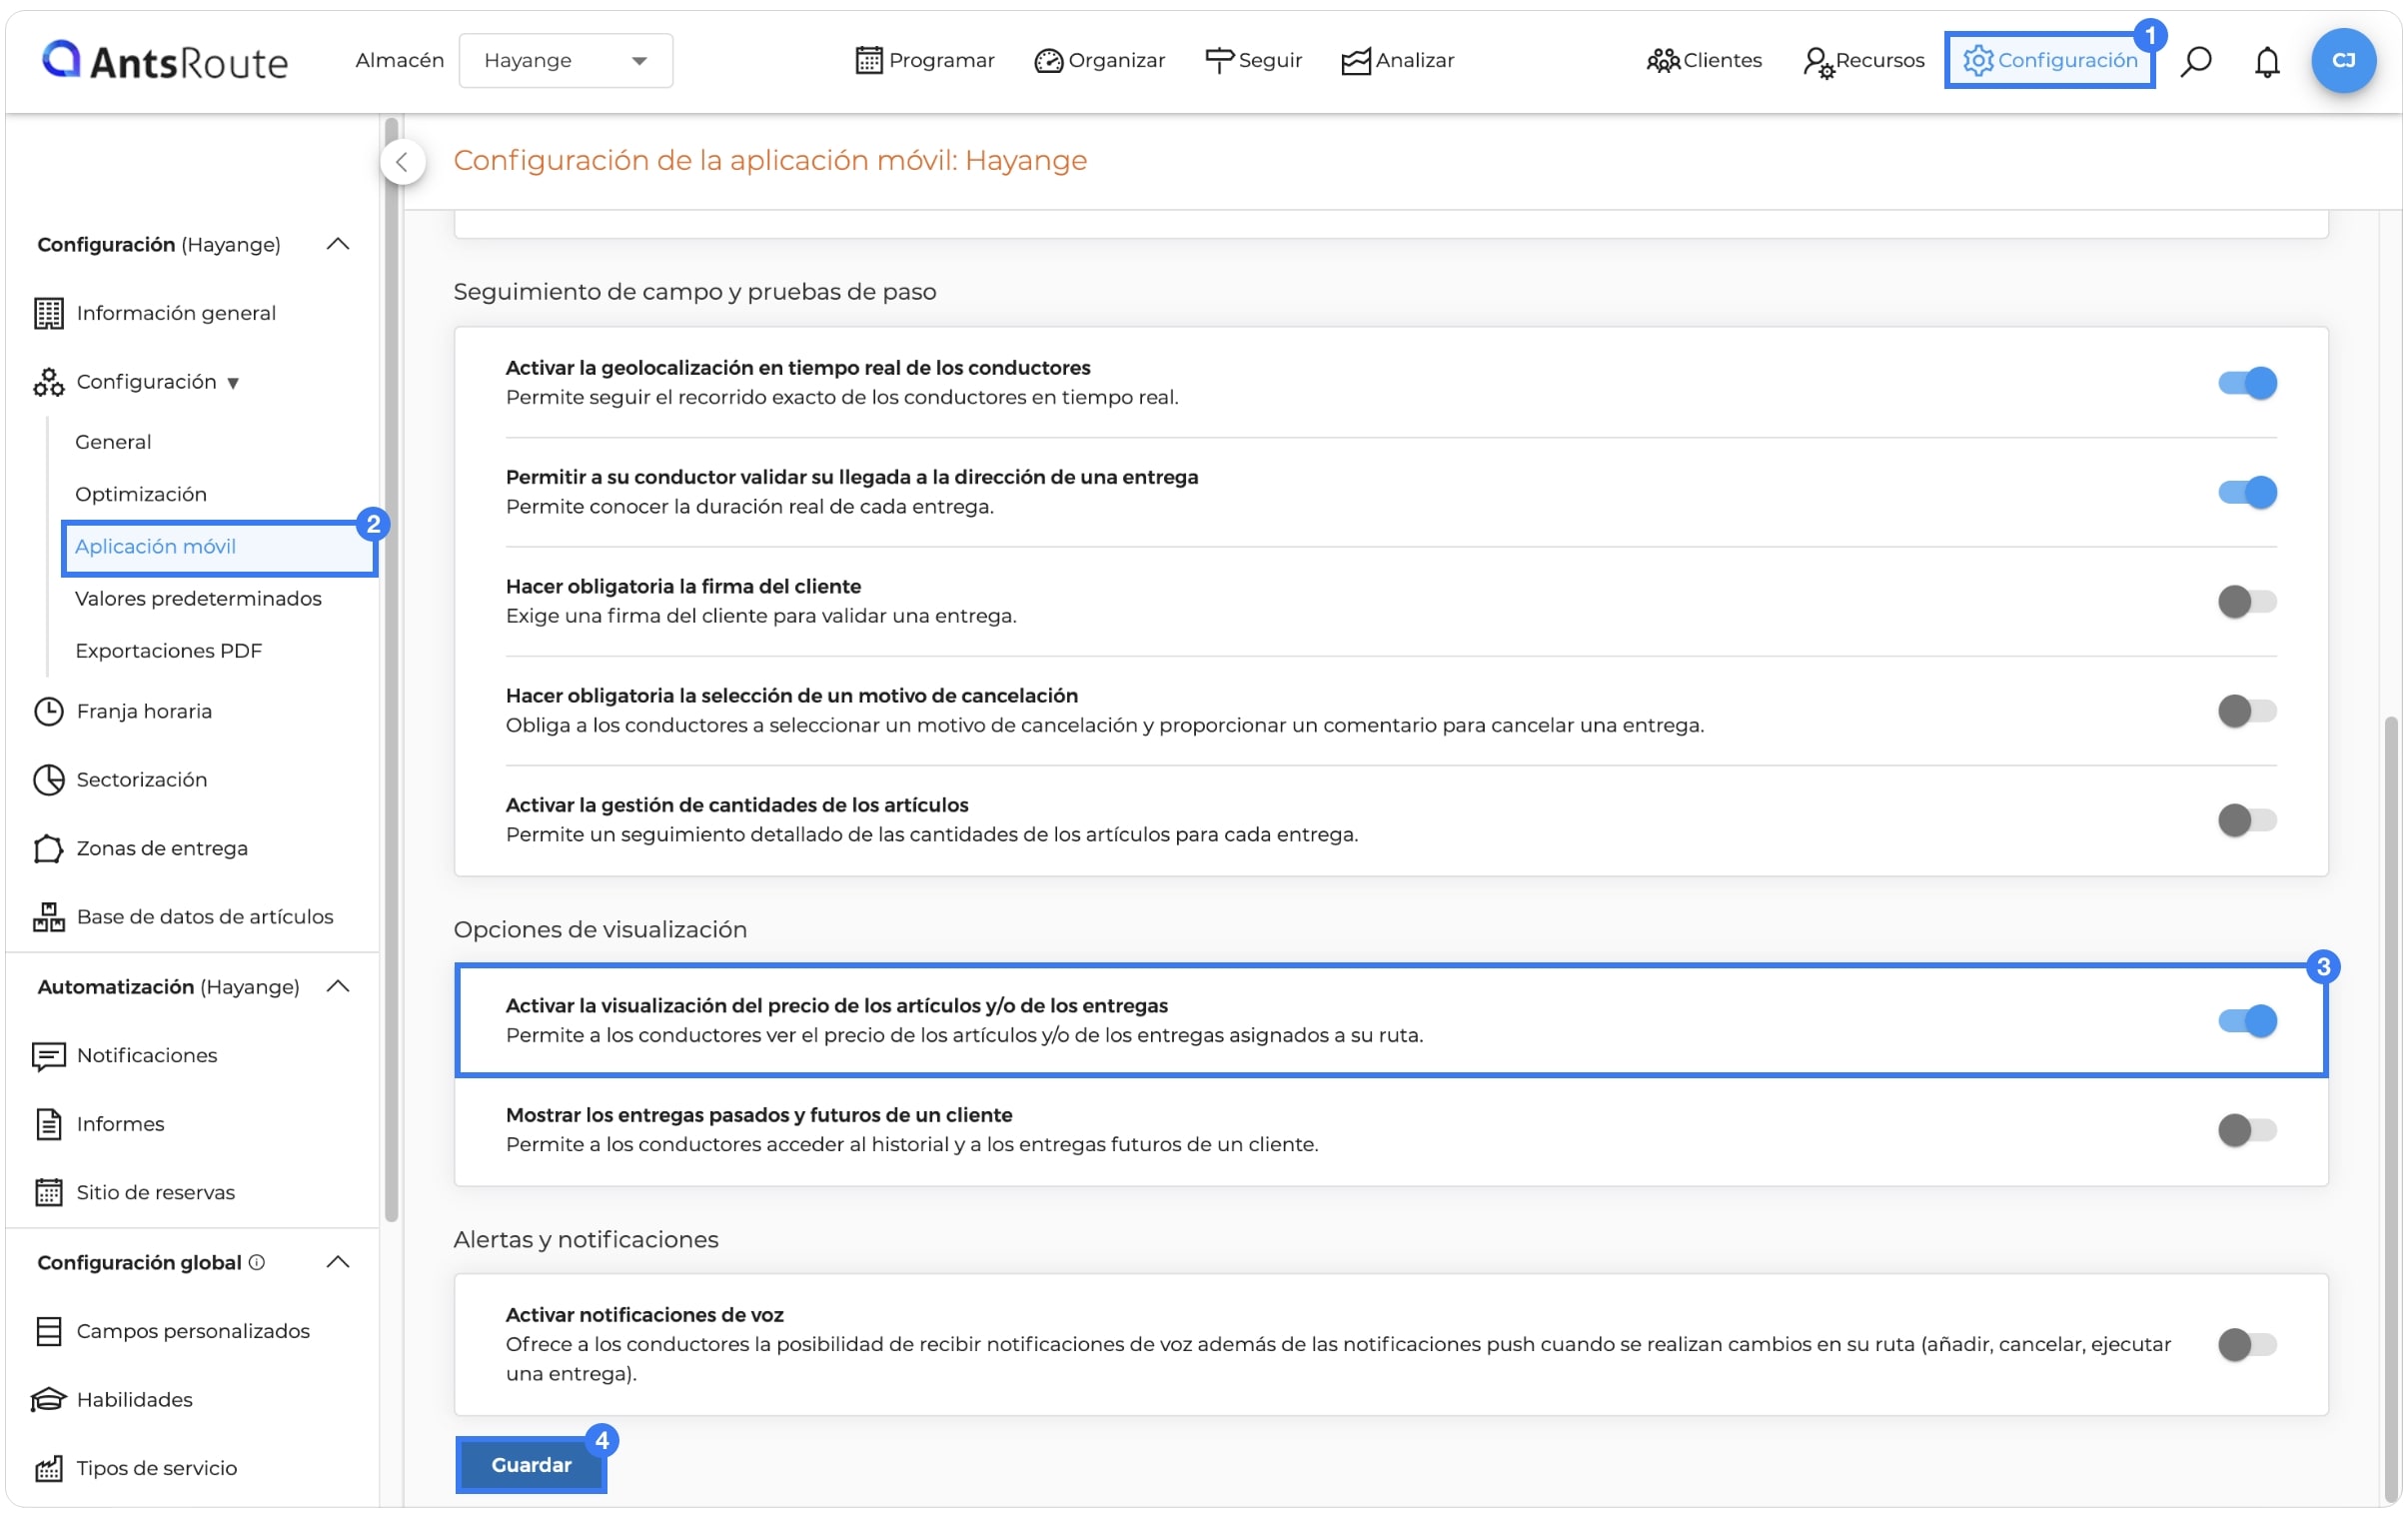Screen dimensions: 2408x1516
Task: Click the Configuración gear icon
Action: [1978, 61]
